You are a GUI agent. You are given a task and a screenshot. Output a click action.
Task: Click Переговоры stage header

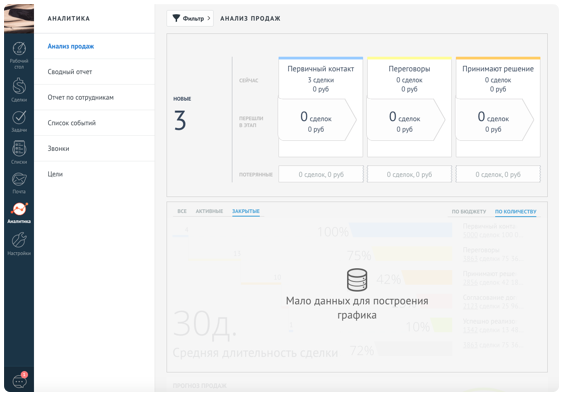(x=409, y=69)
